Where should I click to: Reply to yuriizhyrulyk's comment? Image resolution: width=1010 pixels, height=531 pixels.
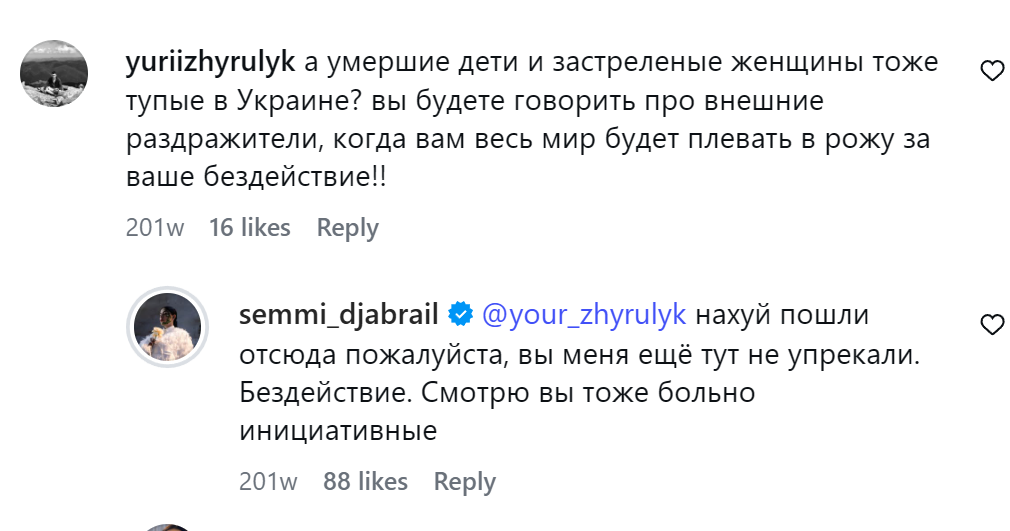(347, 228)
